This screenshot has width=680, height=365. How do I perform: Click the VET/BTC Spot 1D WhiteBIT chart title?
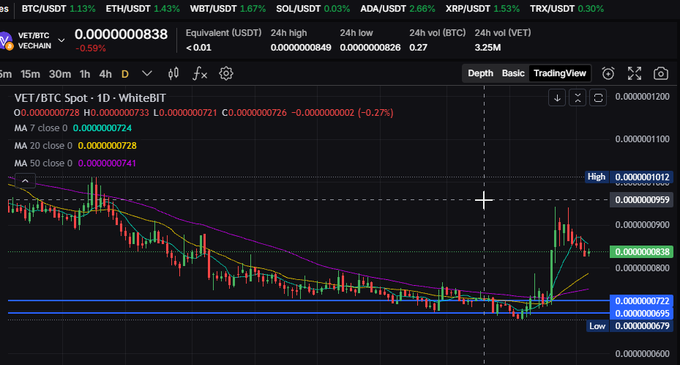(90, 98)
